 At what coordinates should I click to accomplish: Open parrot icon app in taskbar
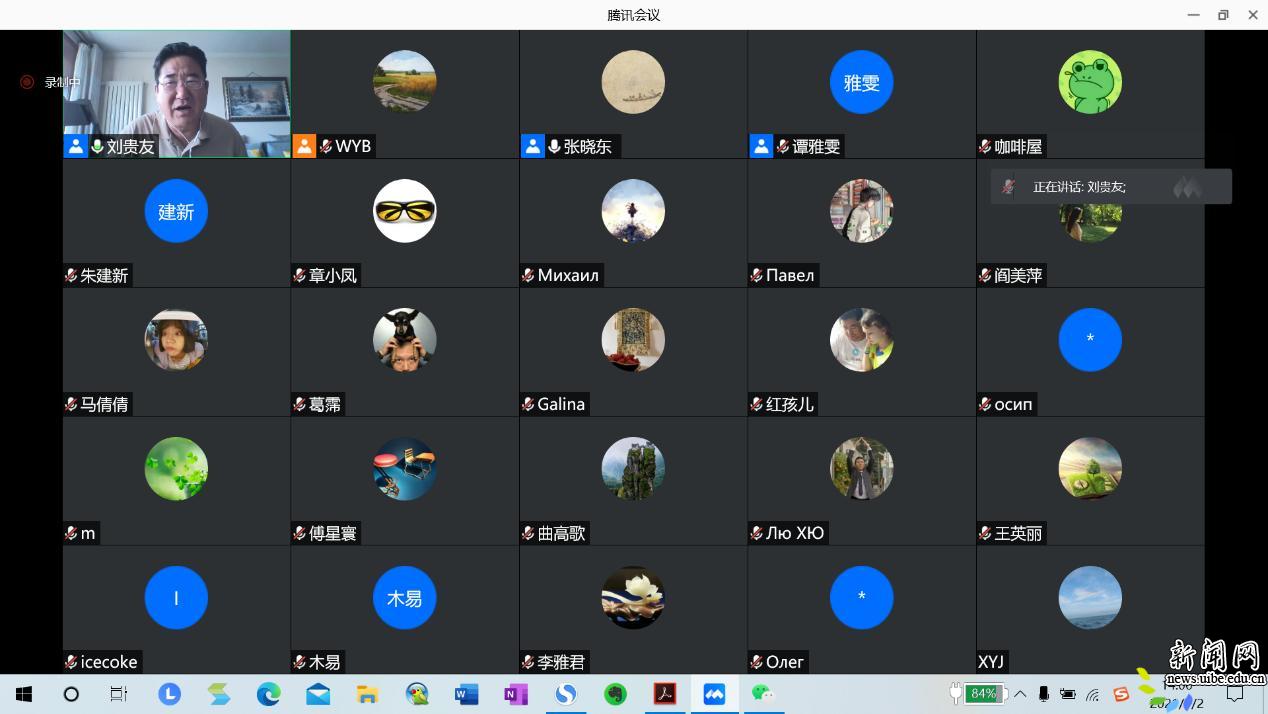click(x=417, y=693)
